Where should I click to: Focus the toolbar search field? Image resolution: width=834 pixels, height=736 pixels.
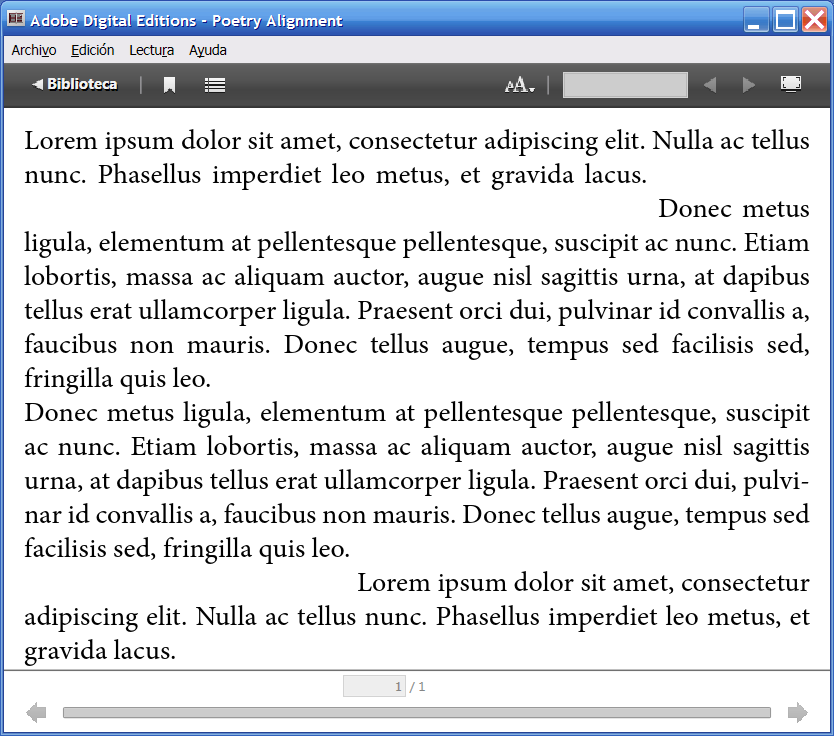(625, 85)
